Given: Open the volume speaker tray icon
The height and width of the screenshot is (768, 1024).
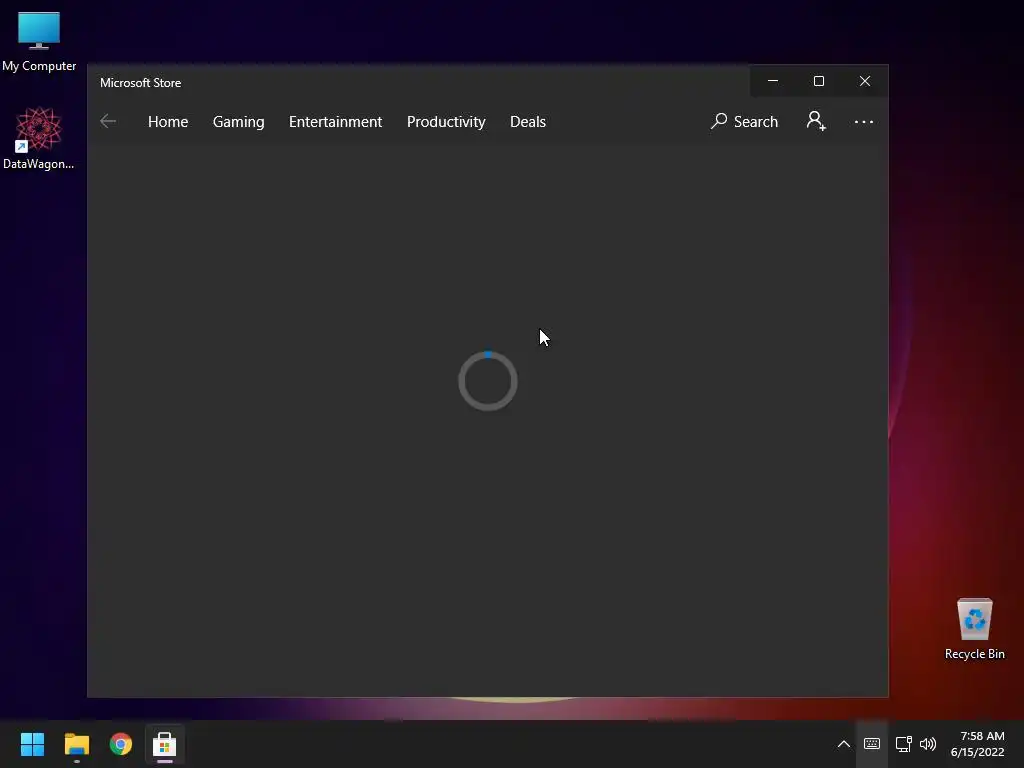Looking at the screenshot, I should pyautogui.click(x=927, y=744).
